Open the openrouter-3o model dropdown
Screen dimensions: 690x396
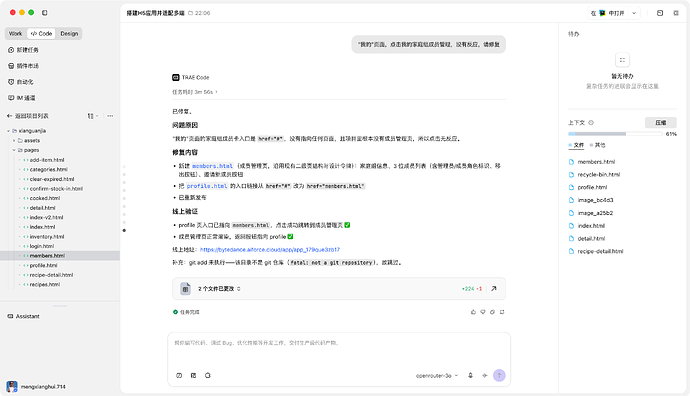437,376
